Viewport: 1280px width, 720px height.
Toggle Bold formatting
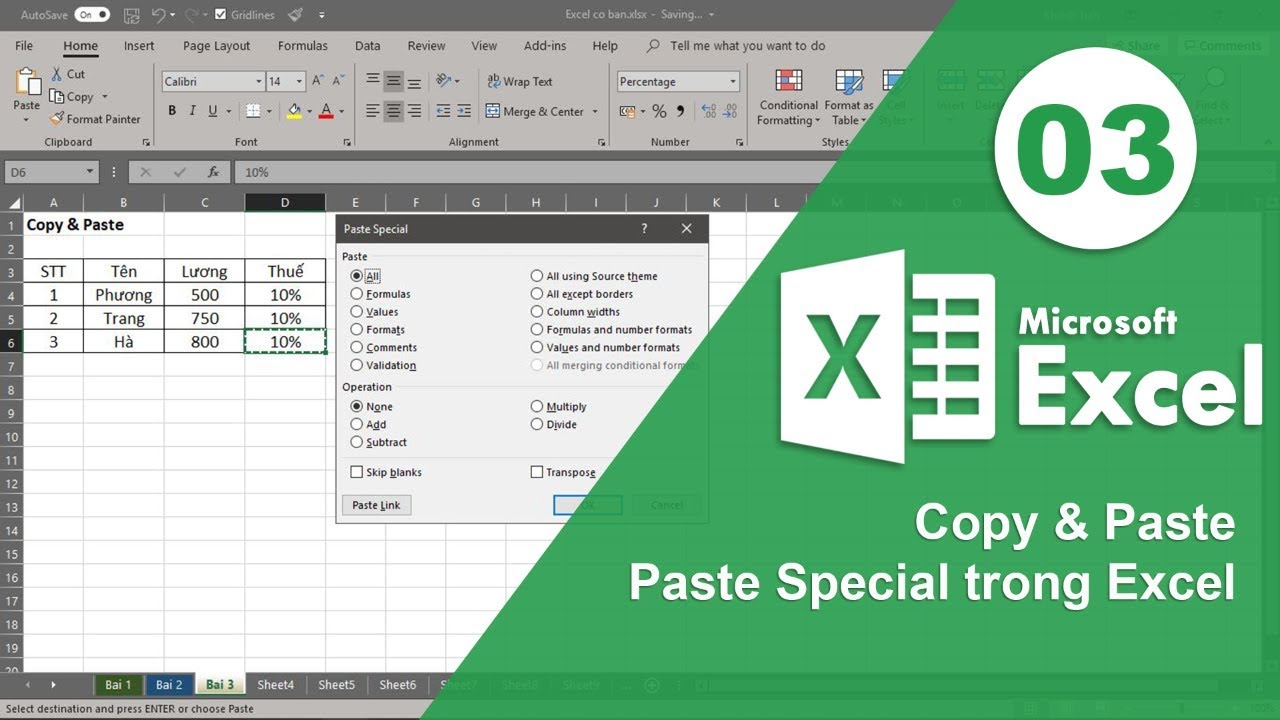pyautogui.click(x=172, y=111)
